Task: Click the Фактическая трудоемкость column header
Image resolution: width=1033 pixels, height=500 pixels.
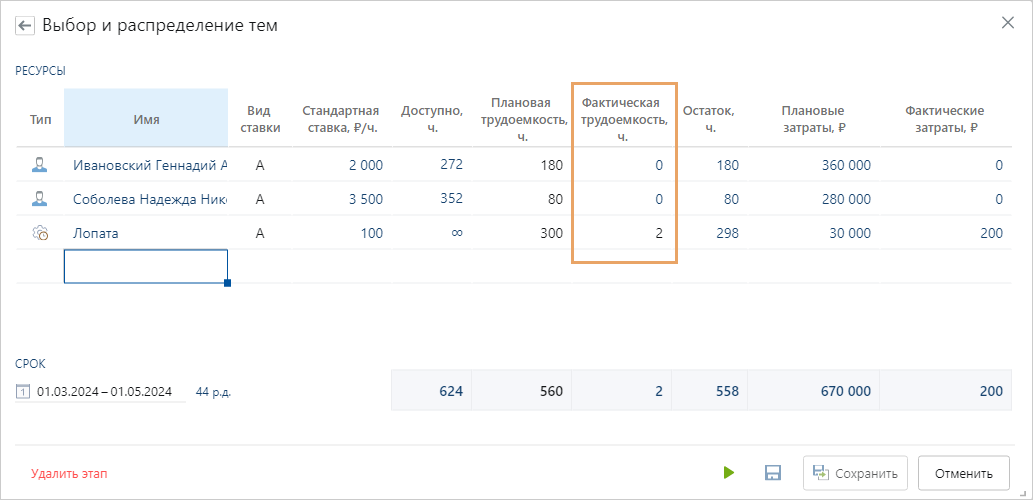Action: [x=624, y=119]
